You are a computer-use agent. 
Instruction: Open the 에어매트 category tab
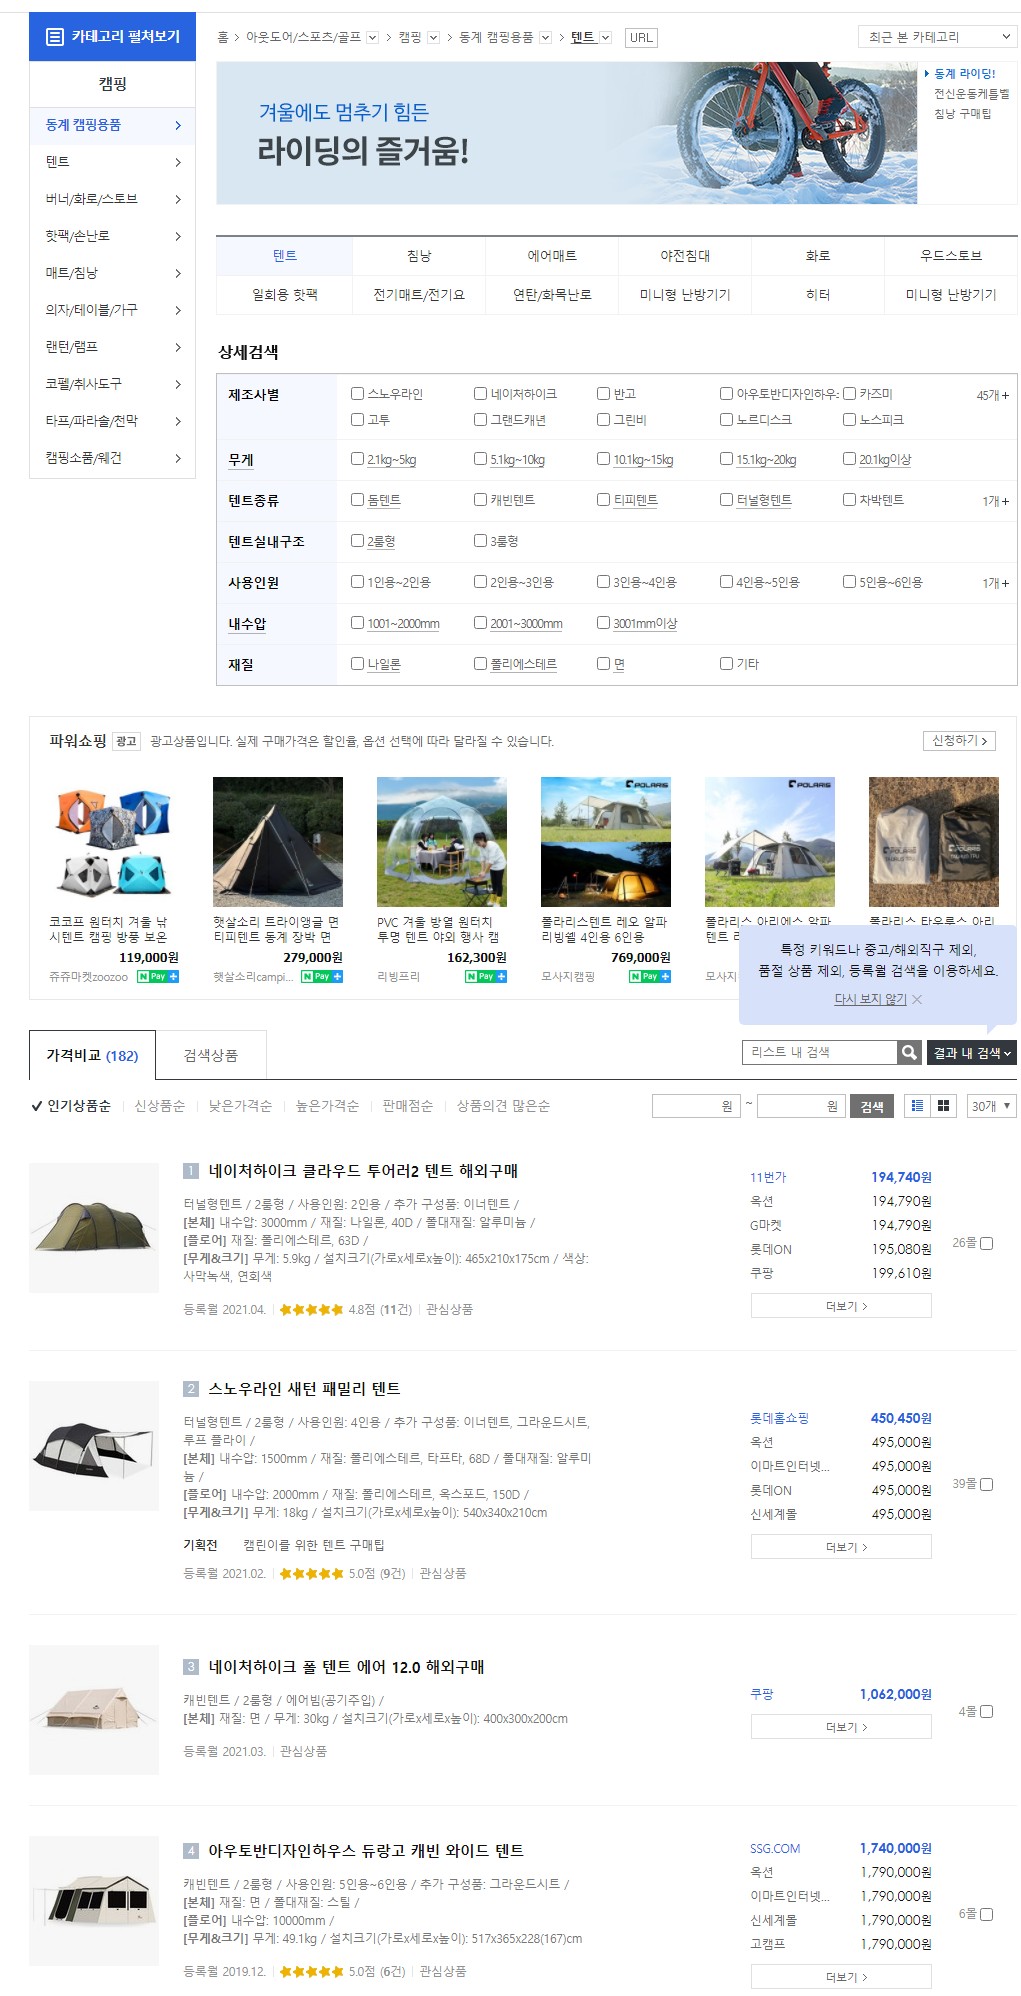point(552,256)
